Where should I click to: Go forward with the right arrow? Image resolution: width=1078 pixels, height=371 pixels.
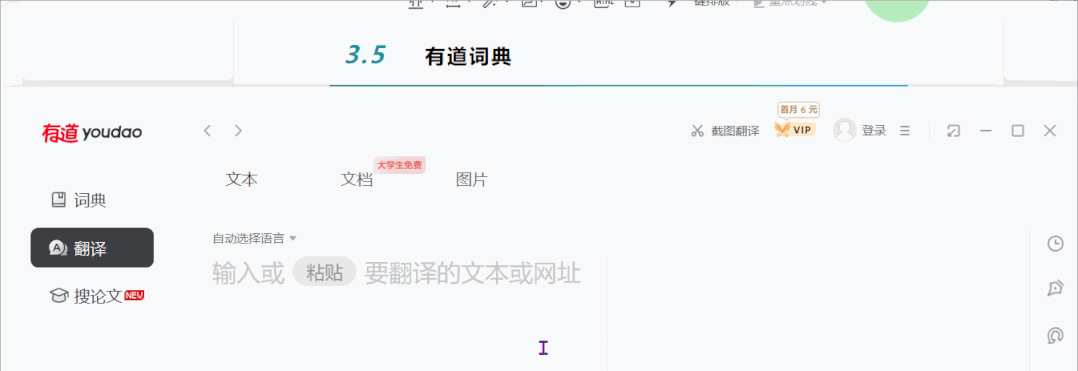pyautogui.click(x=238, y=131)
